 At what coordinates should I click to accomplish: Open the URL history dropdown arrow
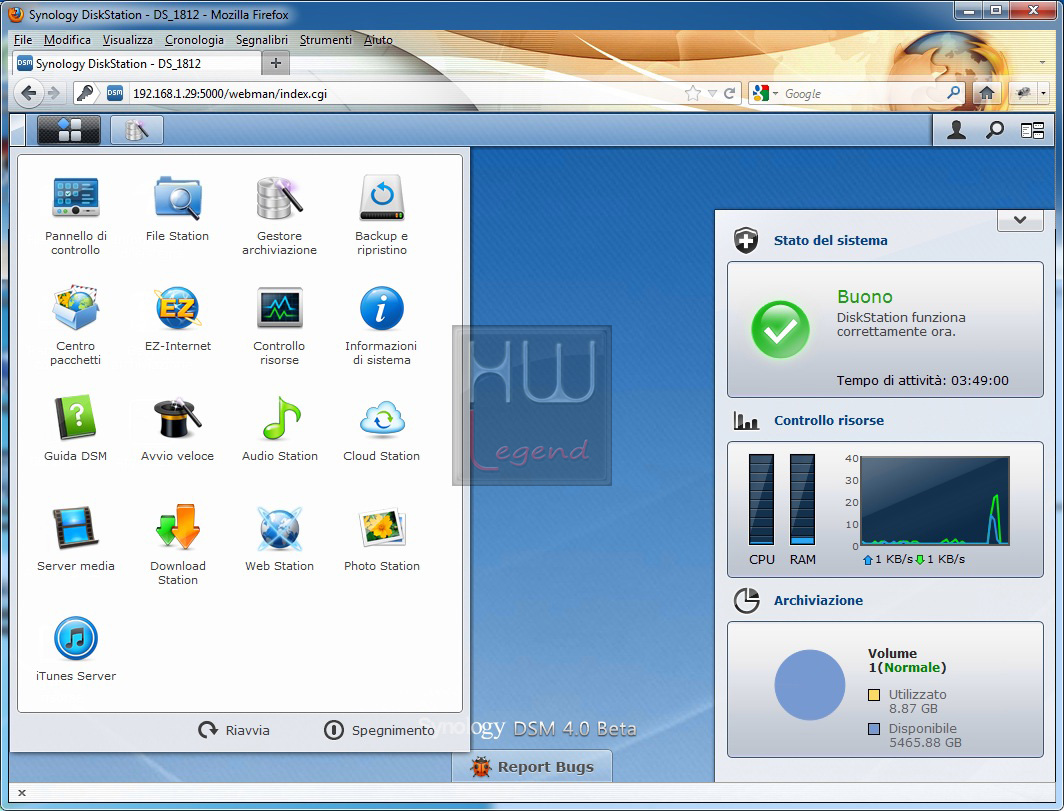pos(712,93)
